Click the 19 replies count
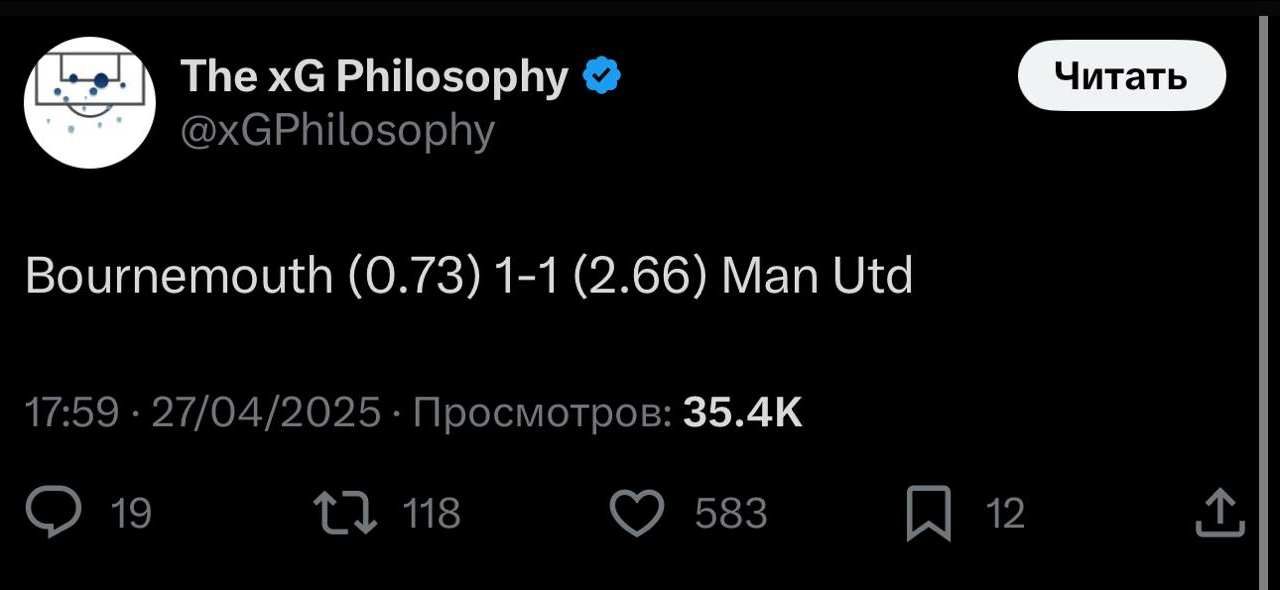This screenshot has height=590, width=1280. coord(131,514)
